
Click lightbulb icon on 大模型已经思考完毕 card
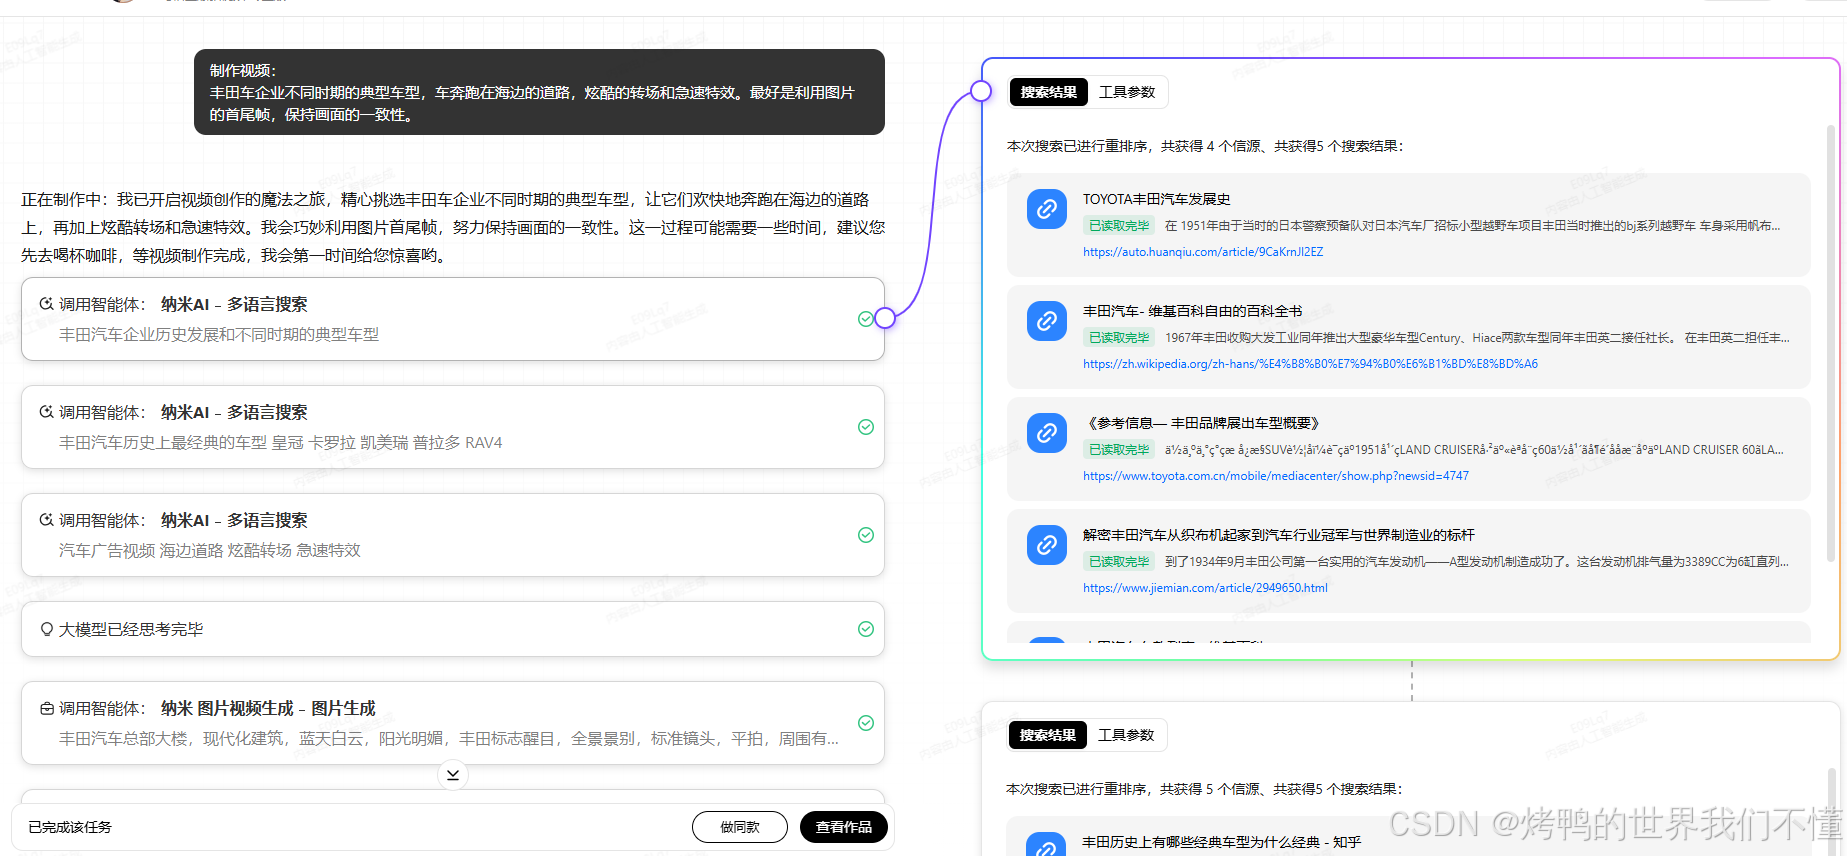coord(46,629)
